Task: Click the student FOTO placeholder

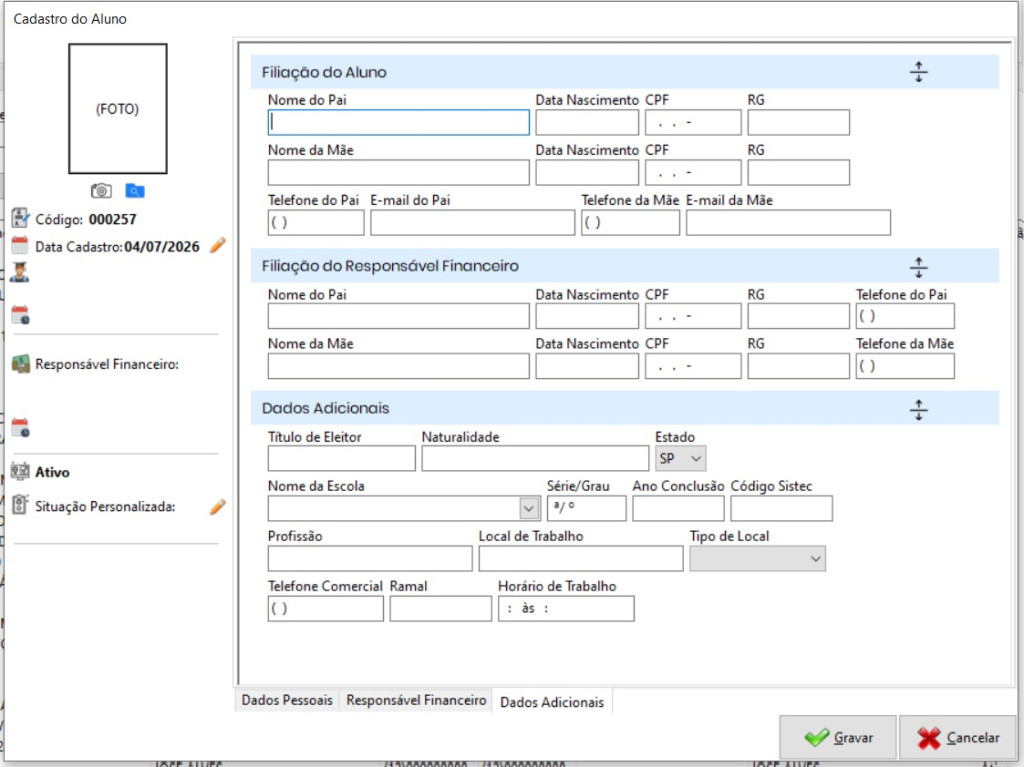Action: pyautogui.click(x=118, y=108)
